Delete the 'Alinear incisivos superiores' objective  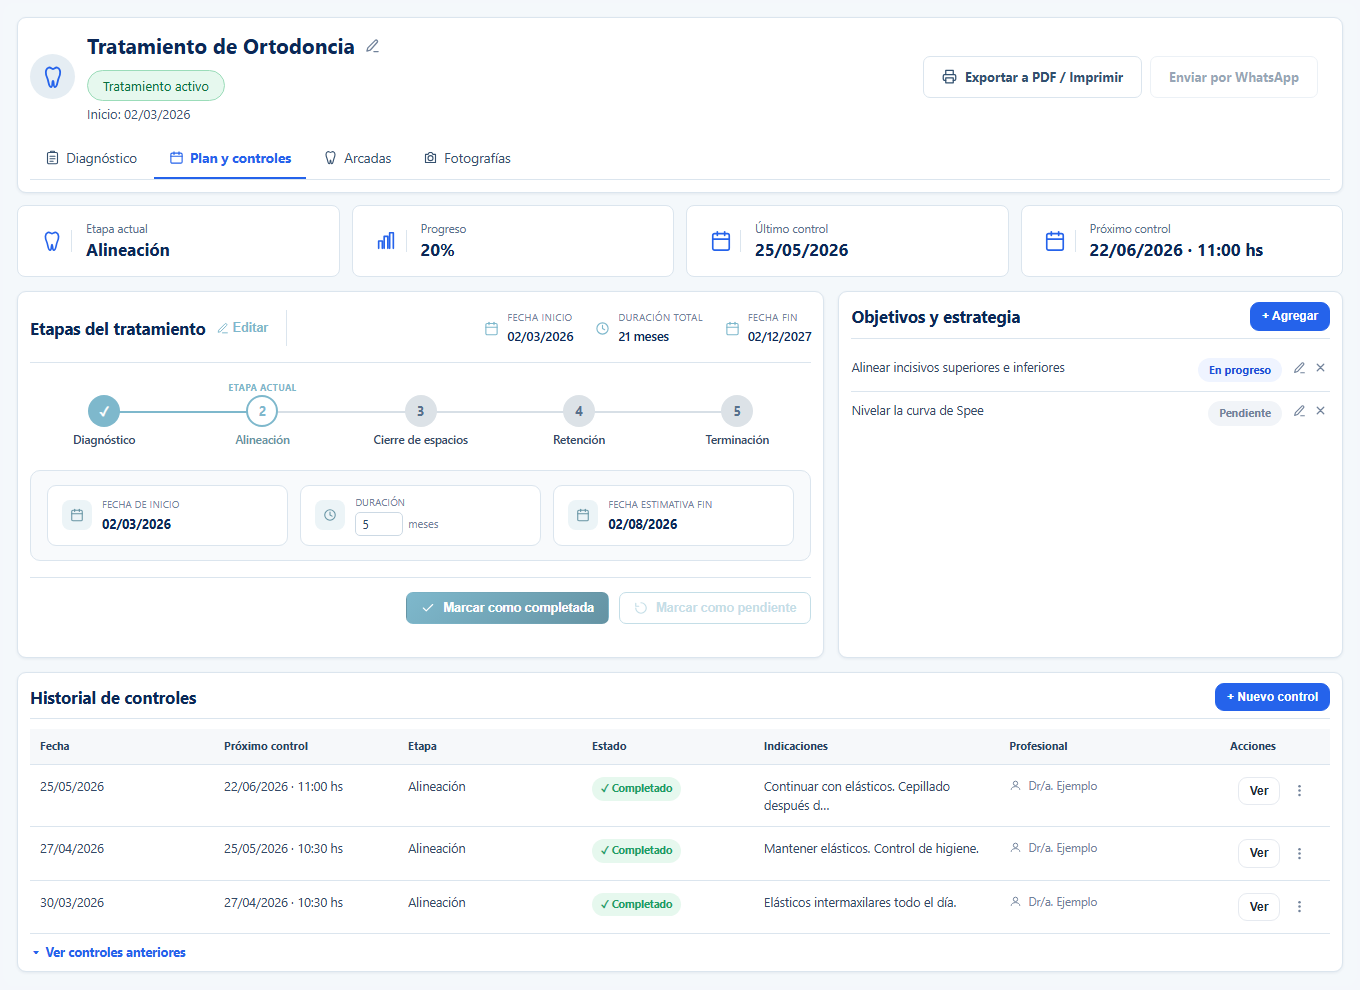[x=1320, y=368]
